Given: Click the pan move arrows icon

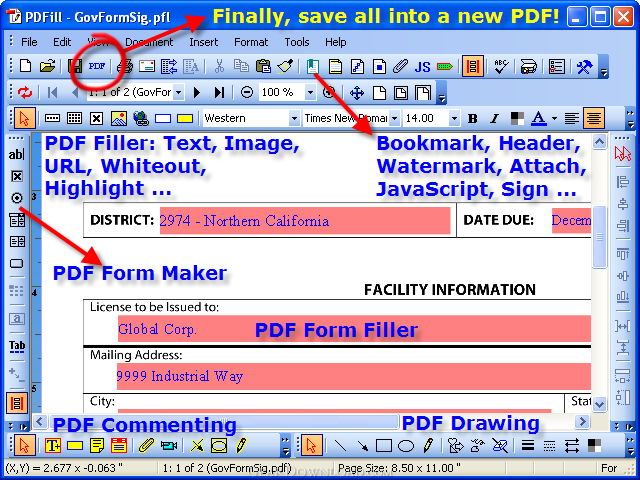Looking at the screenshot, I should (x=357, y=93).
